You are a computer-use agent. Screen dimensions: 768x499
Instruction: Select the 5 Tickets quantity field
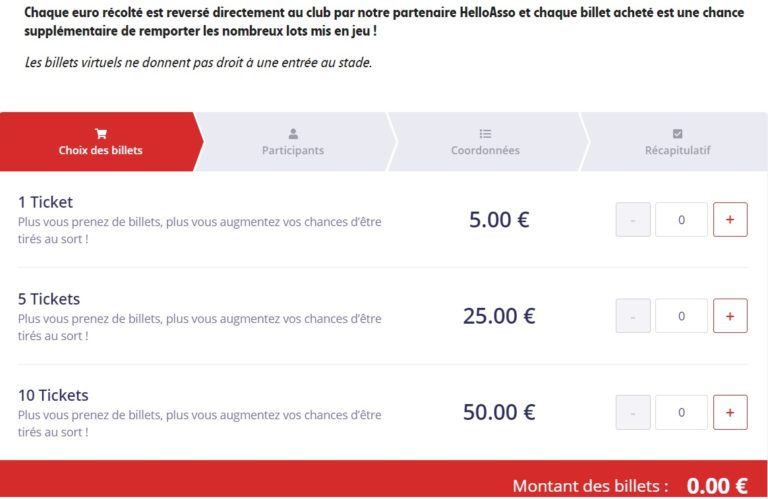pyautogui.click(x=681, y=316)
